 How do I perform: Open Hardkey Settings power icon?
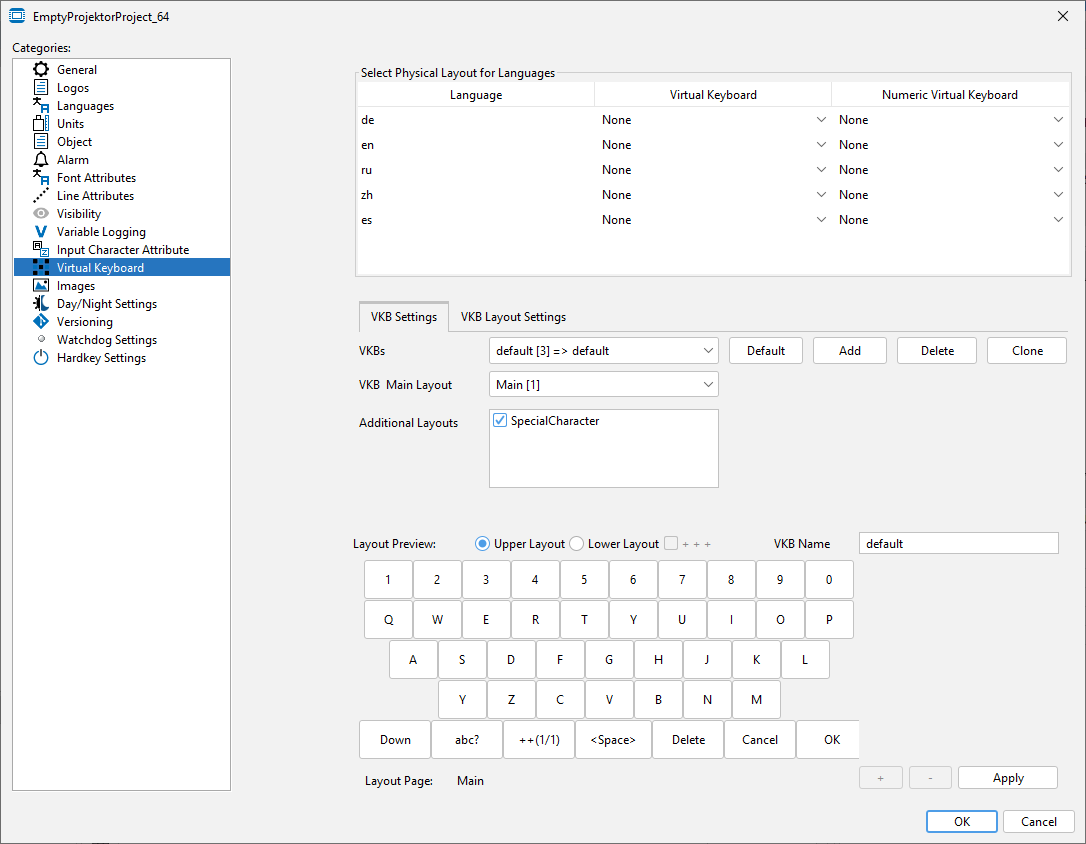tap(41, 358)
